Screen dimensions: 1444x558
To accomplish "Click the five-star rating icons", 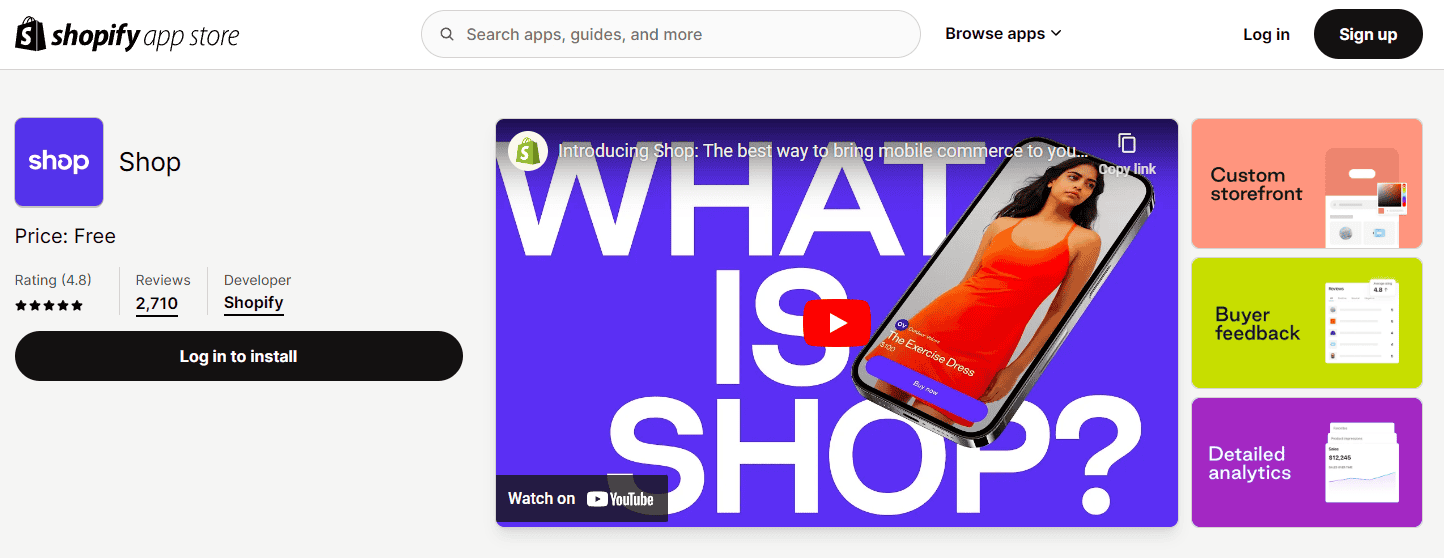I will [x=49, y=306].
